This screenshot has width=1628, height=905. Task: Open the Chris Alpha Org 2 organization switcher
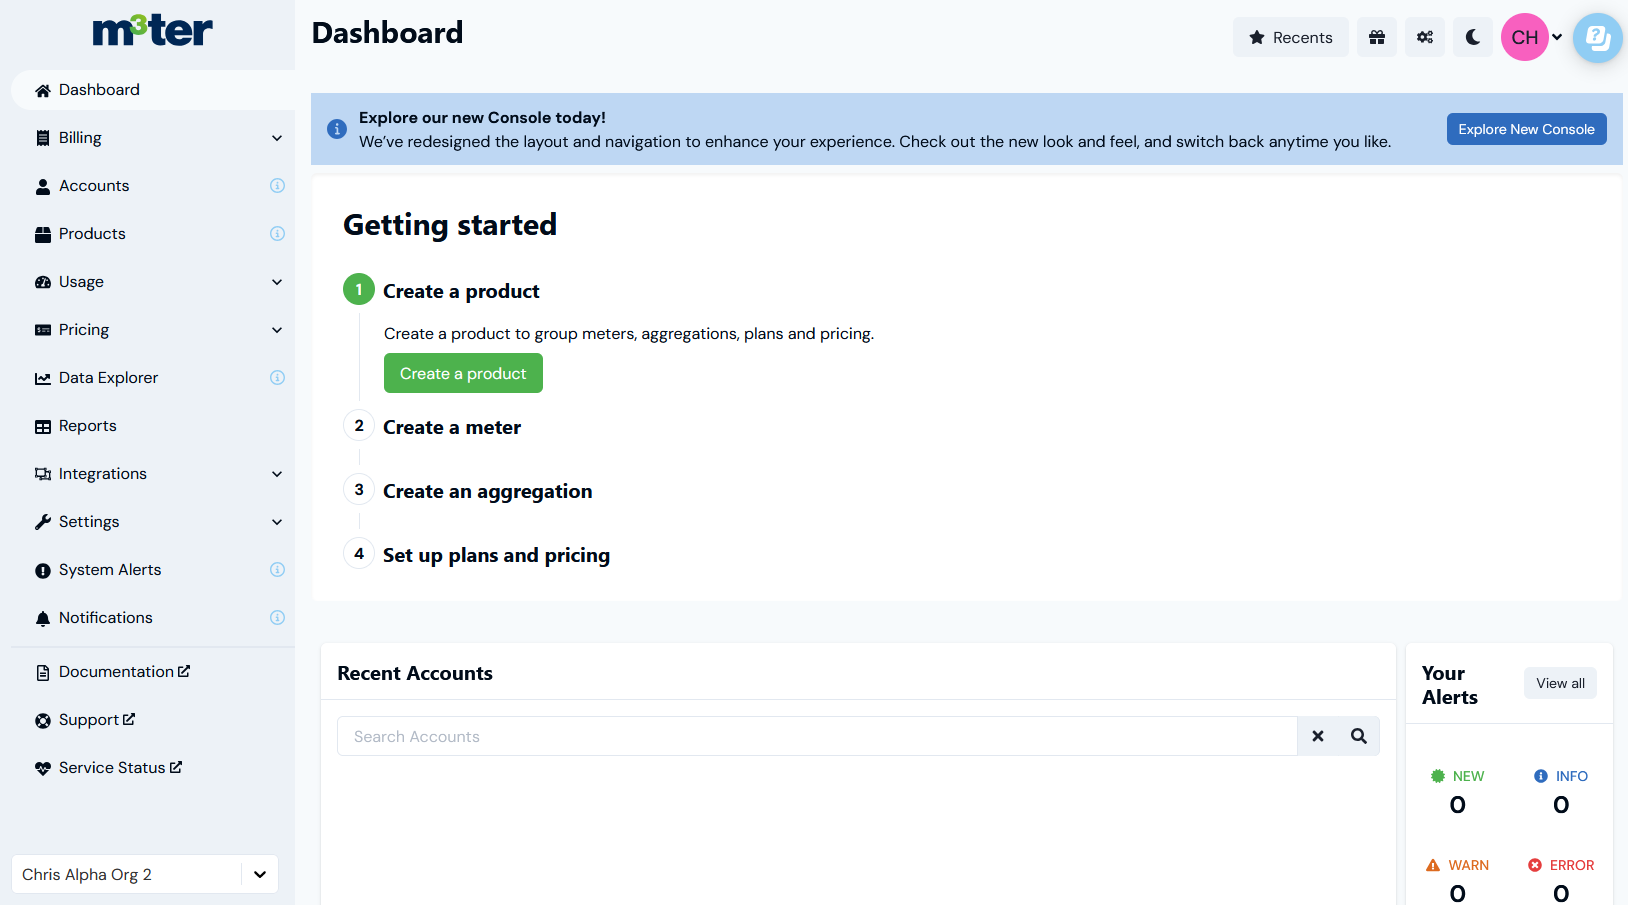[144, 874]
